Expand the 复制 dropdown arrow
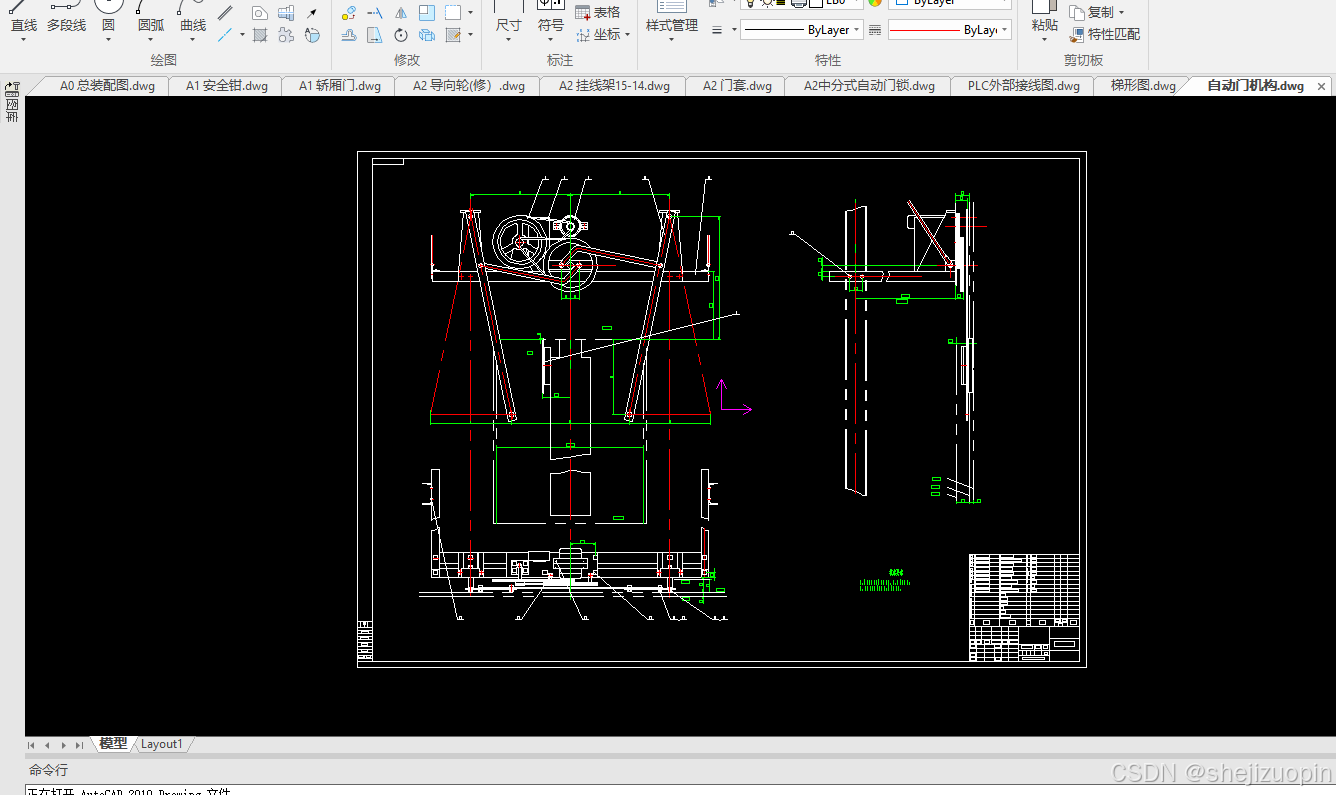This screenshot has height=795, width=1336. (1121, 13)
